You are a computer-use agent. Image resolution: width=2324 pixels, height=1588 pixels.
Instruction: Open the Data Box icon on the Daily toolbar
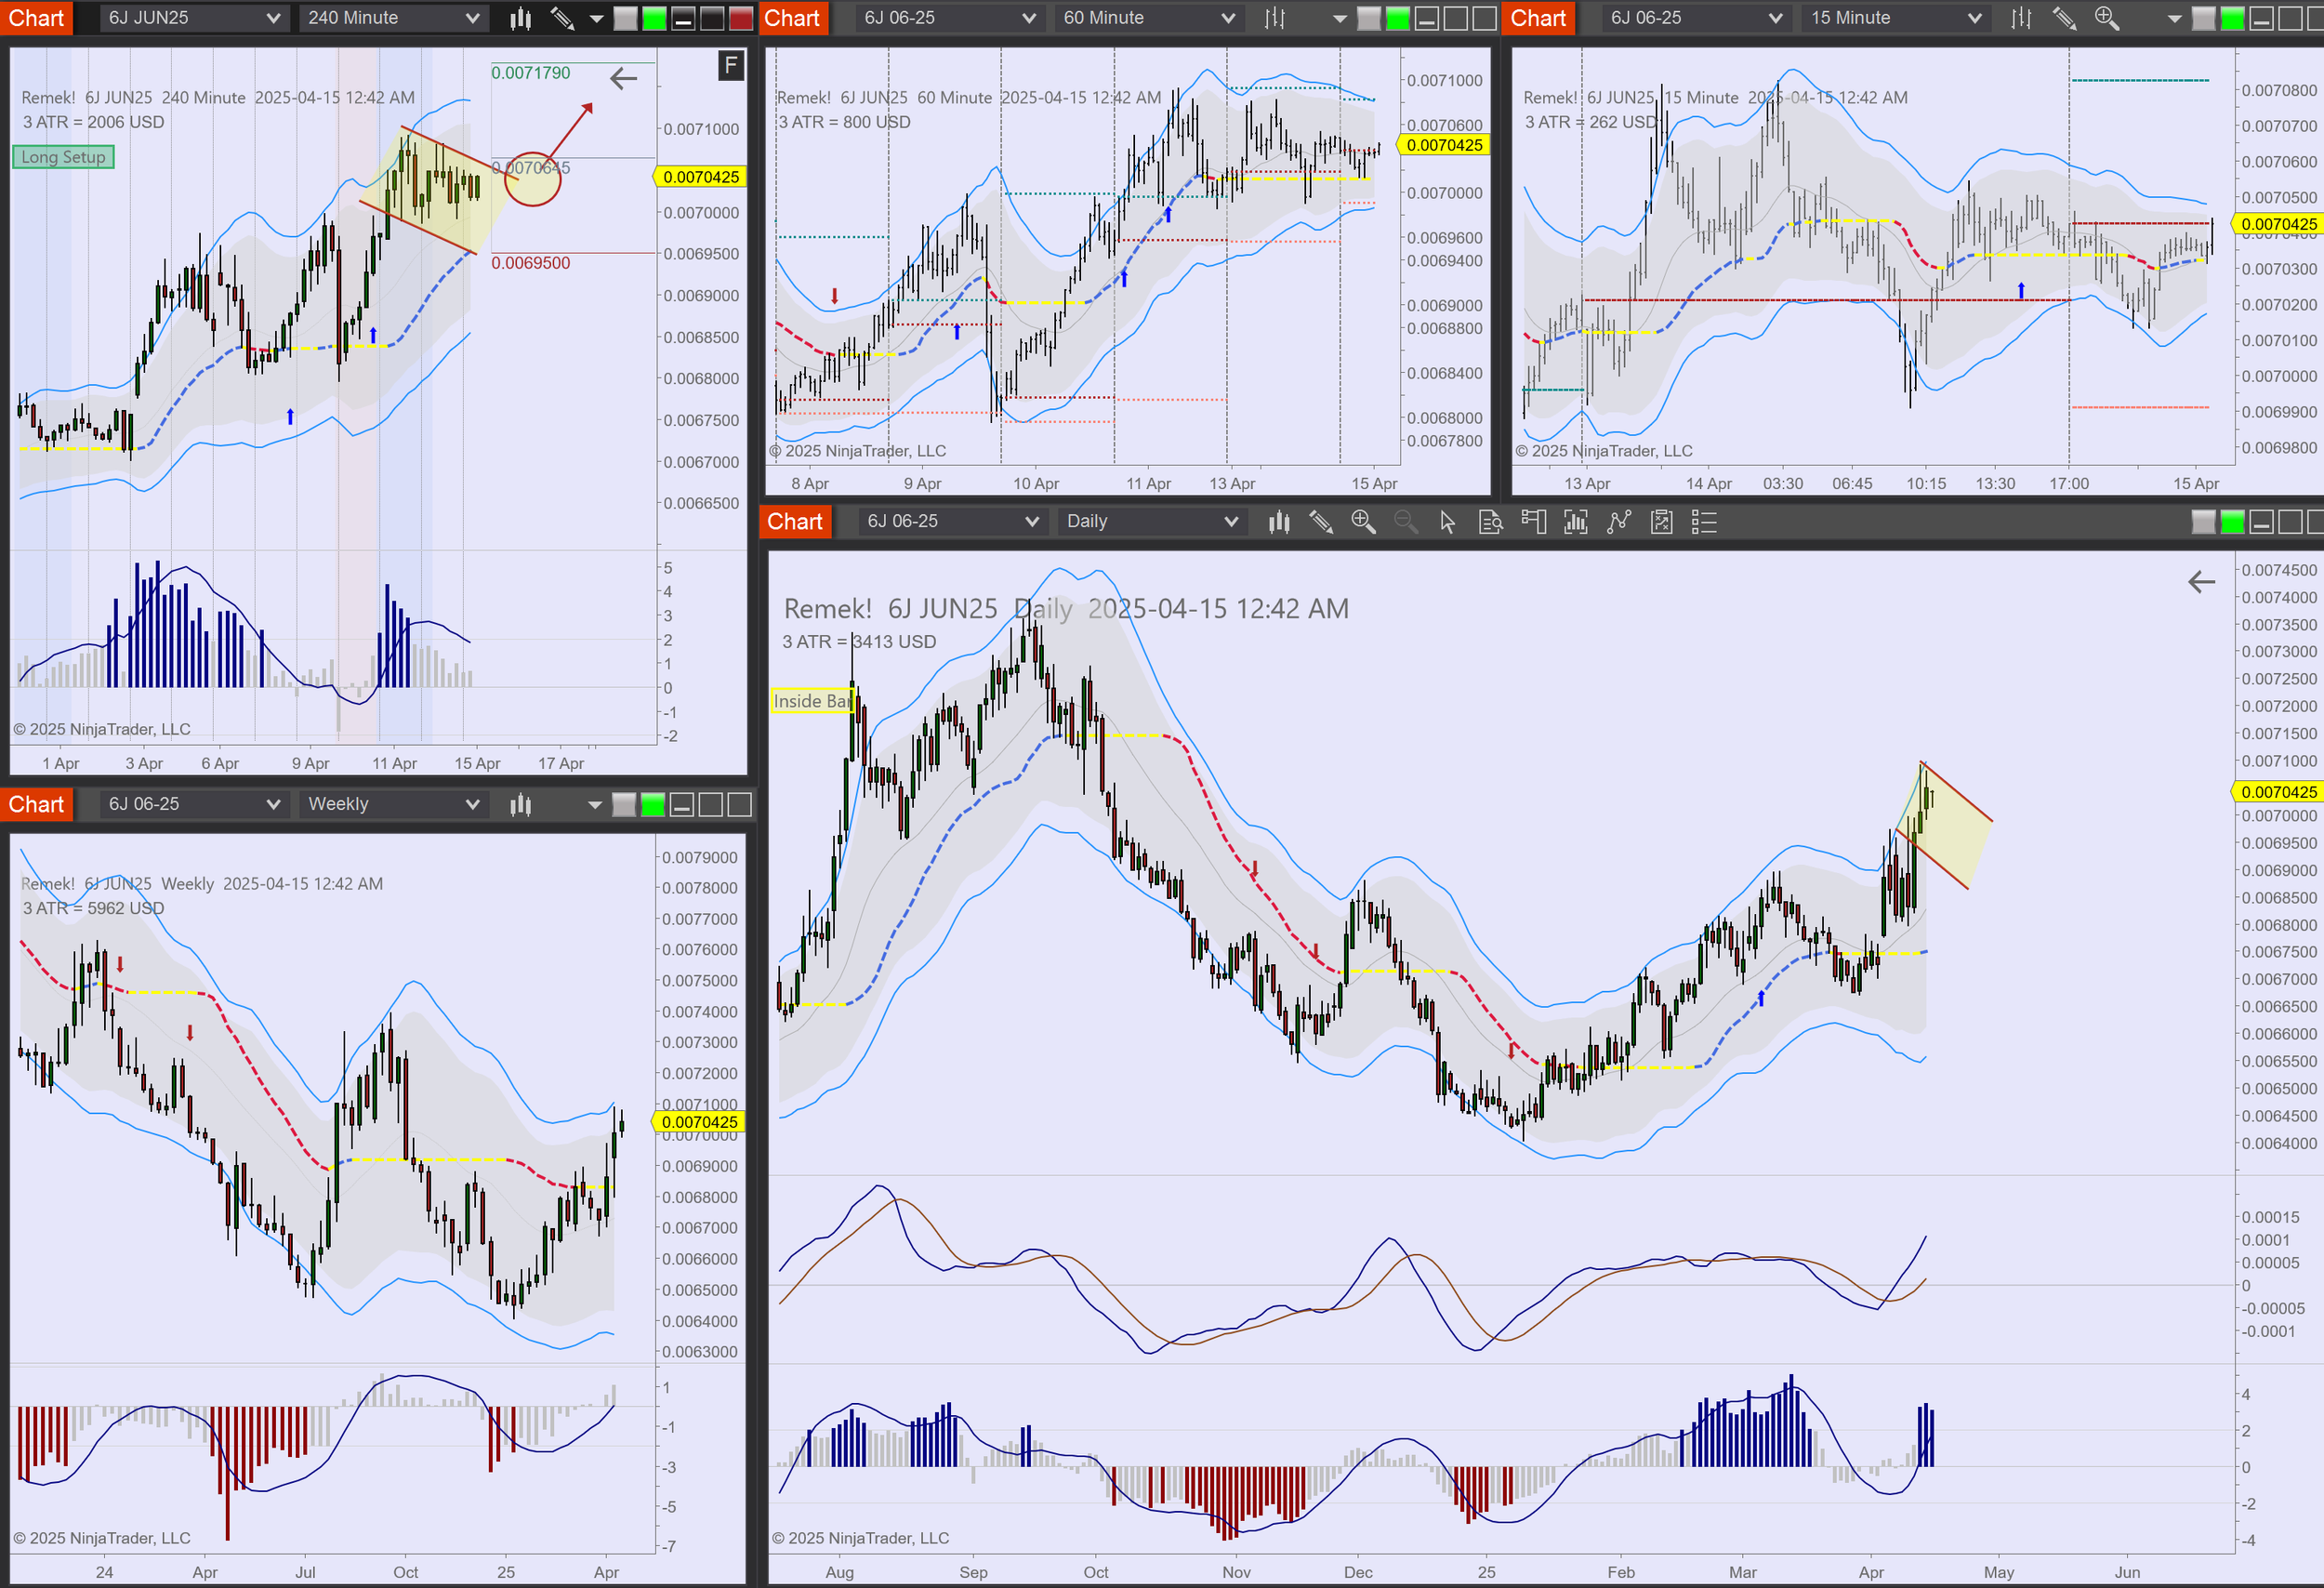[1490, 522]
